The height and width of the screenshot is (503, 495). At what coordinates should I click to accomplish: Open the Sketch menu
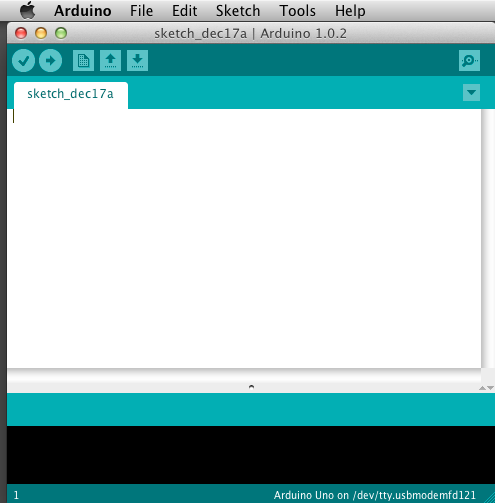point(238,11)
